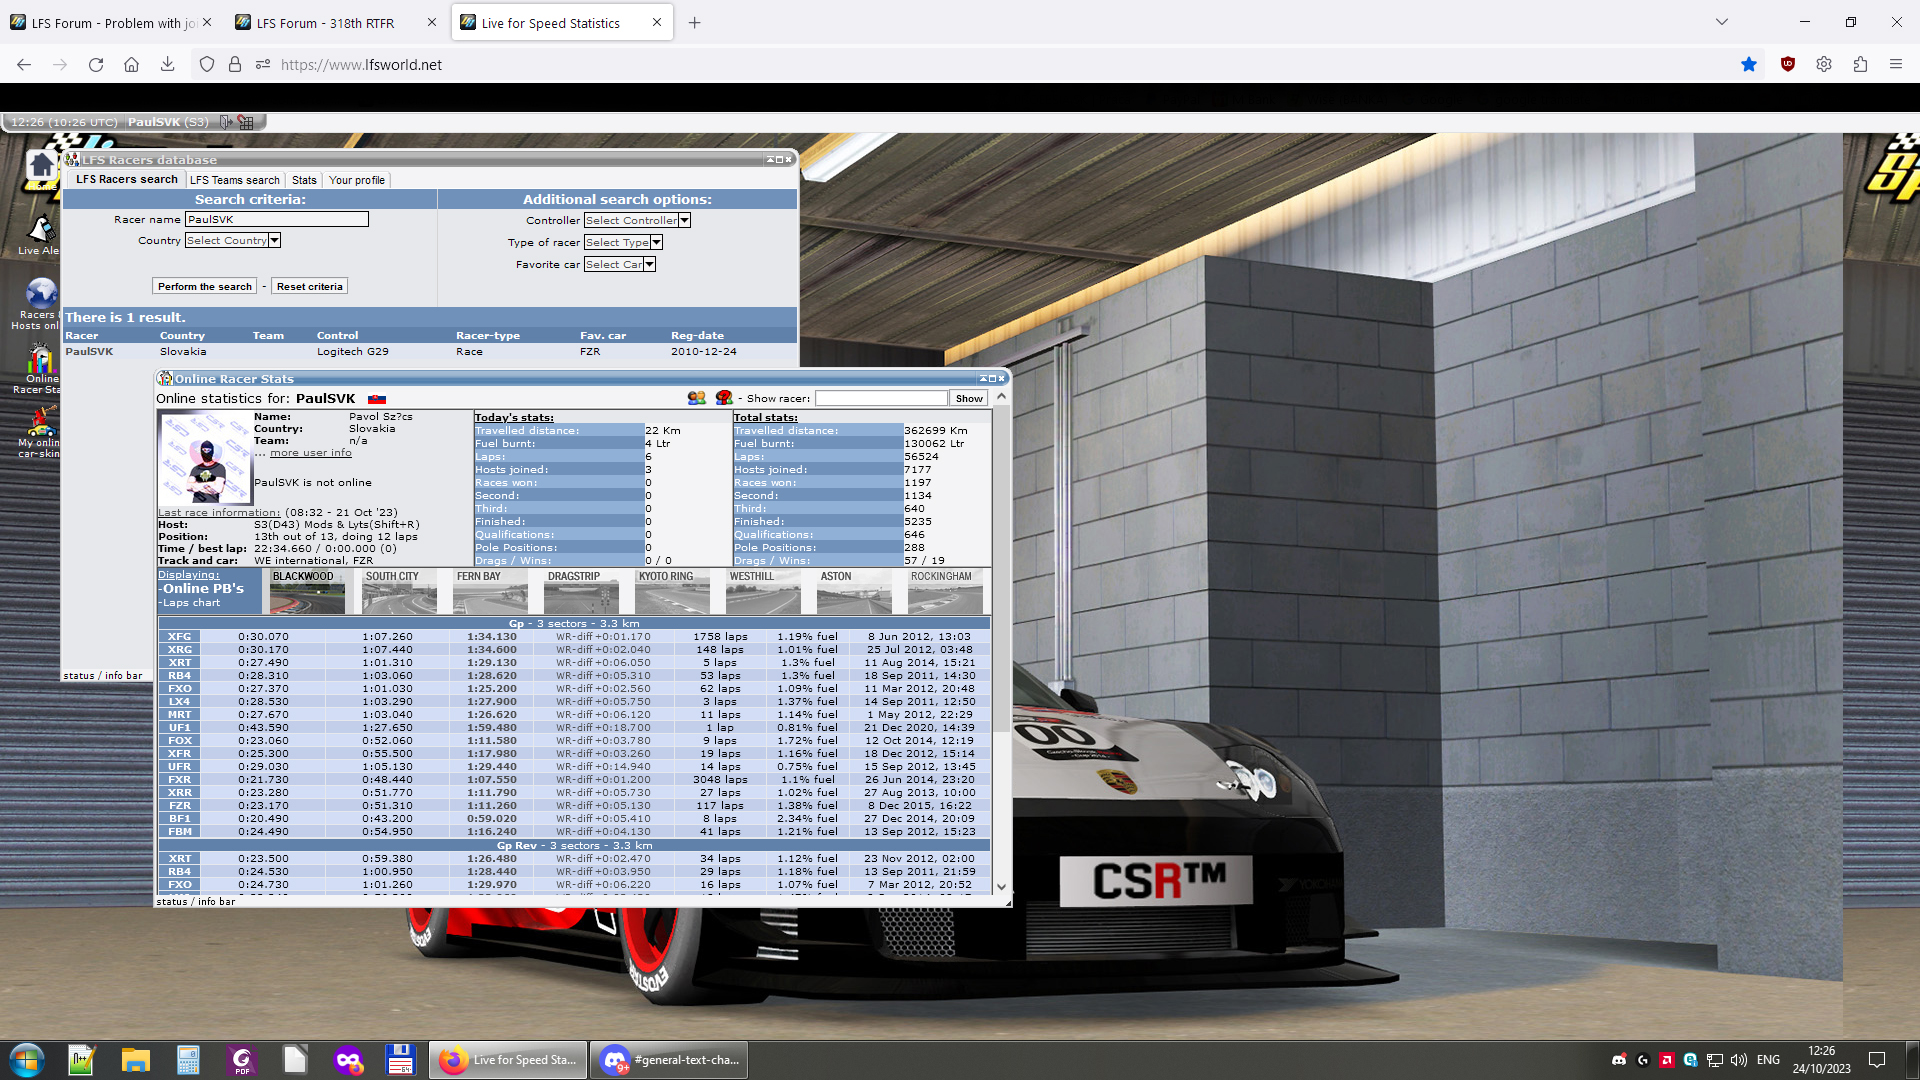Open Online Racer Stats chart icon
1920x1080 pixels.
coord(41,358)
